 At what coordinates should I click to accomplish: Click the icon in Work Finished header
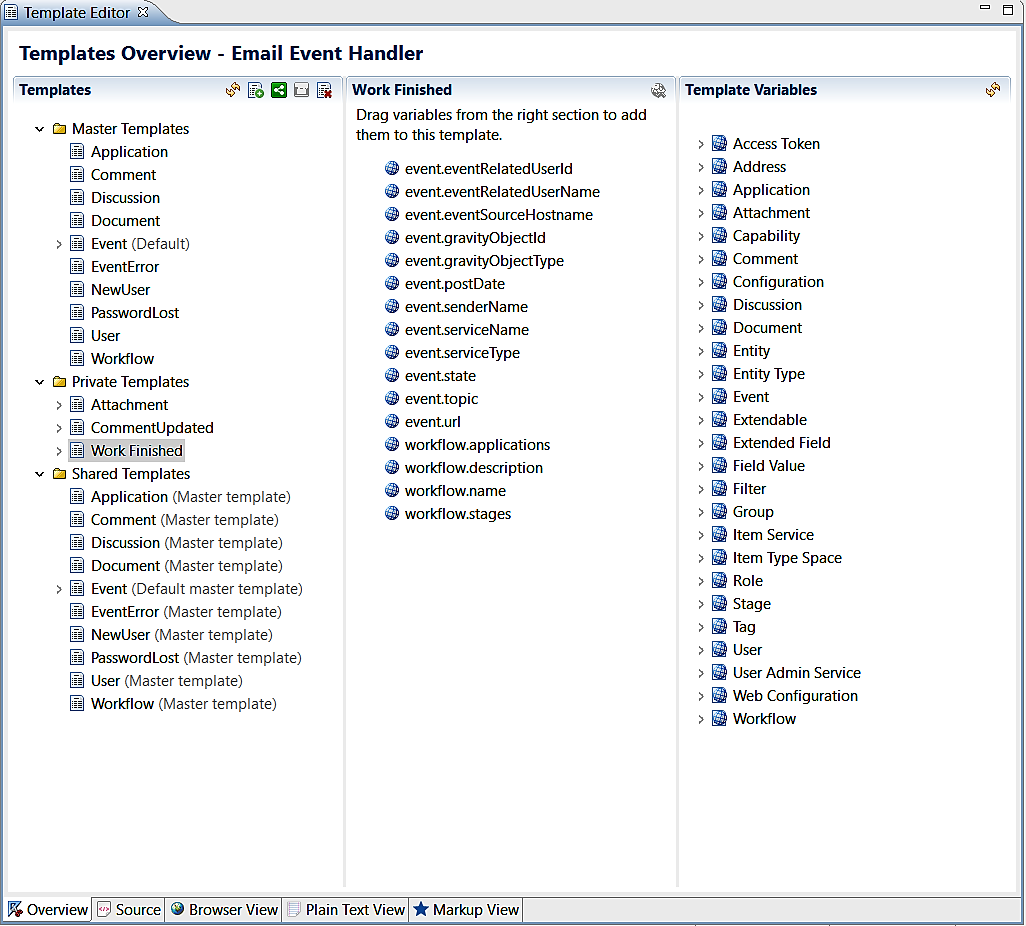tap(658, 90)
